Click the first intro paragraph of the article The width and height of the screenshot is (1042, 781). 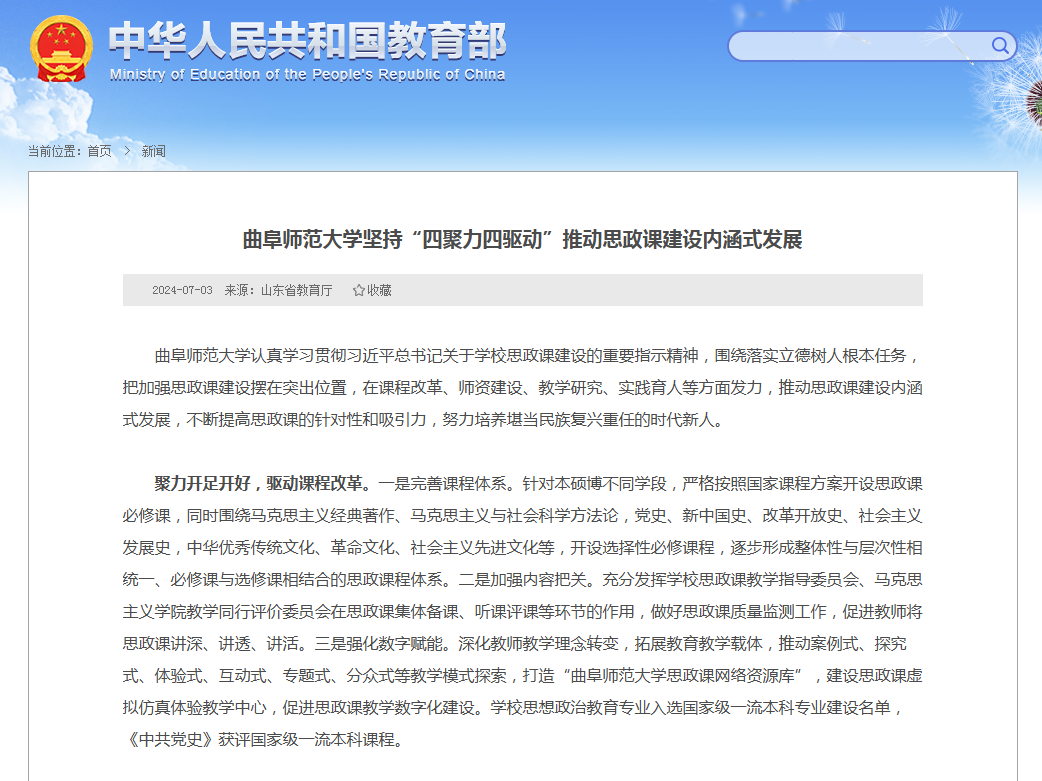[522, 387]
